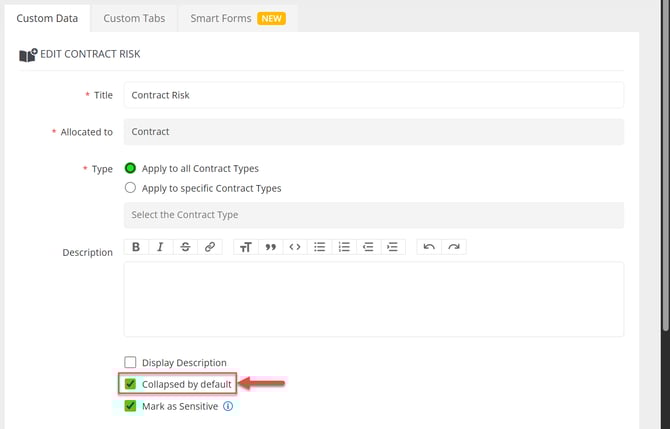This screenshot has height=429, width=670.
Task: Toggle bold formatting in description toolbar
Action: [x=136, y=247]
